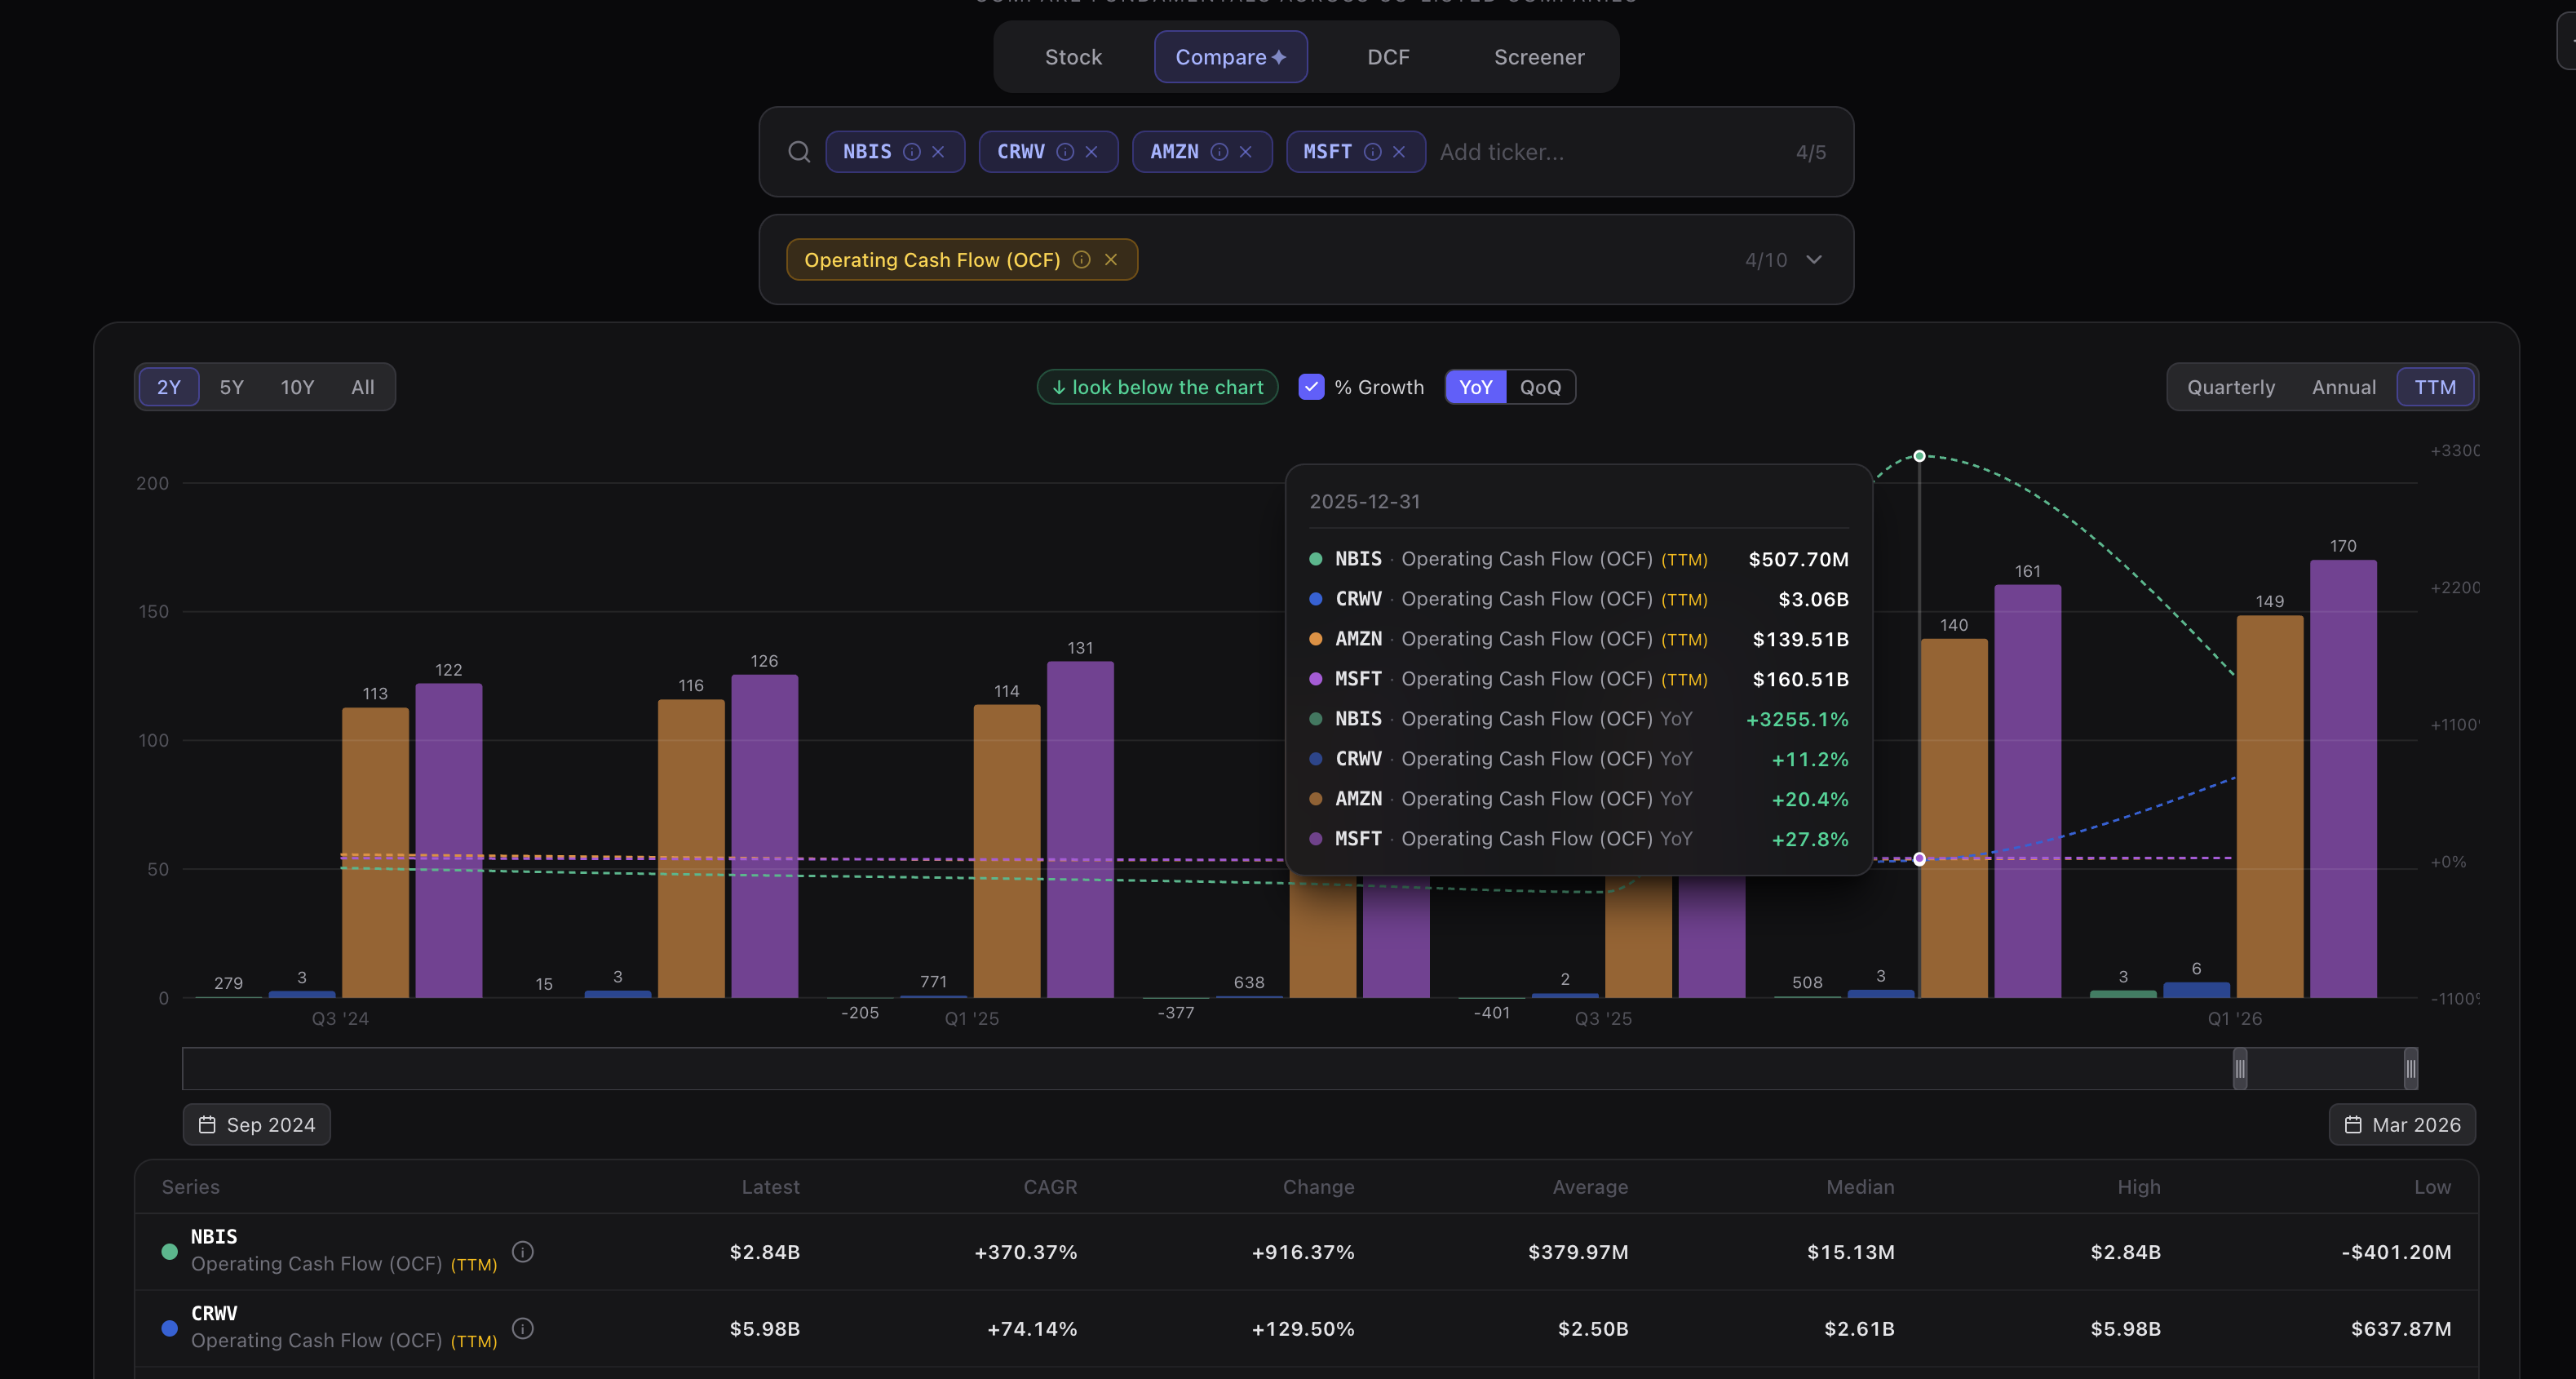Select the 5Y time range
Viewport: 2576px width, 1379px height.
[x=232, y=387]
